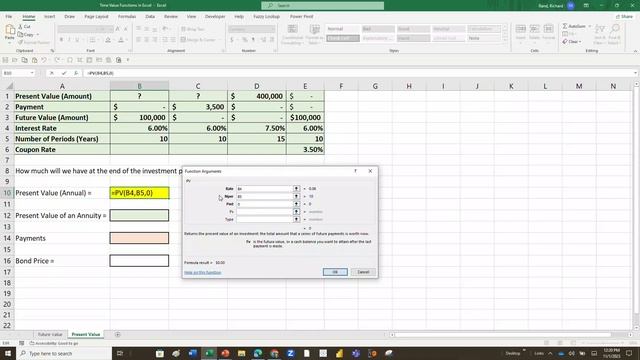The image size is (640, 360).
Task: Confirm formula with checkmark icon
Action: coord(64,73)
